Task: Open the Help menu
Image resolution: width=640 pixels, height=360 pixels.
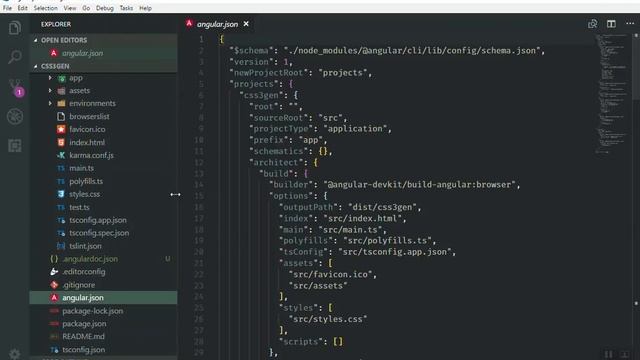Action: click(145, 8)
